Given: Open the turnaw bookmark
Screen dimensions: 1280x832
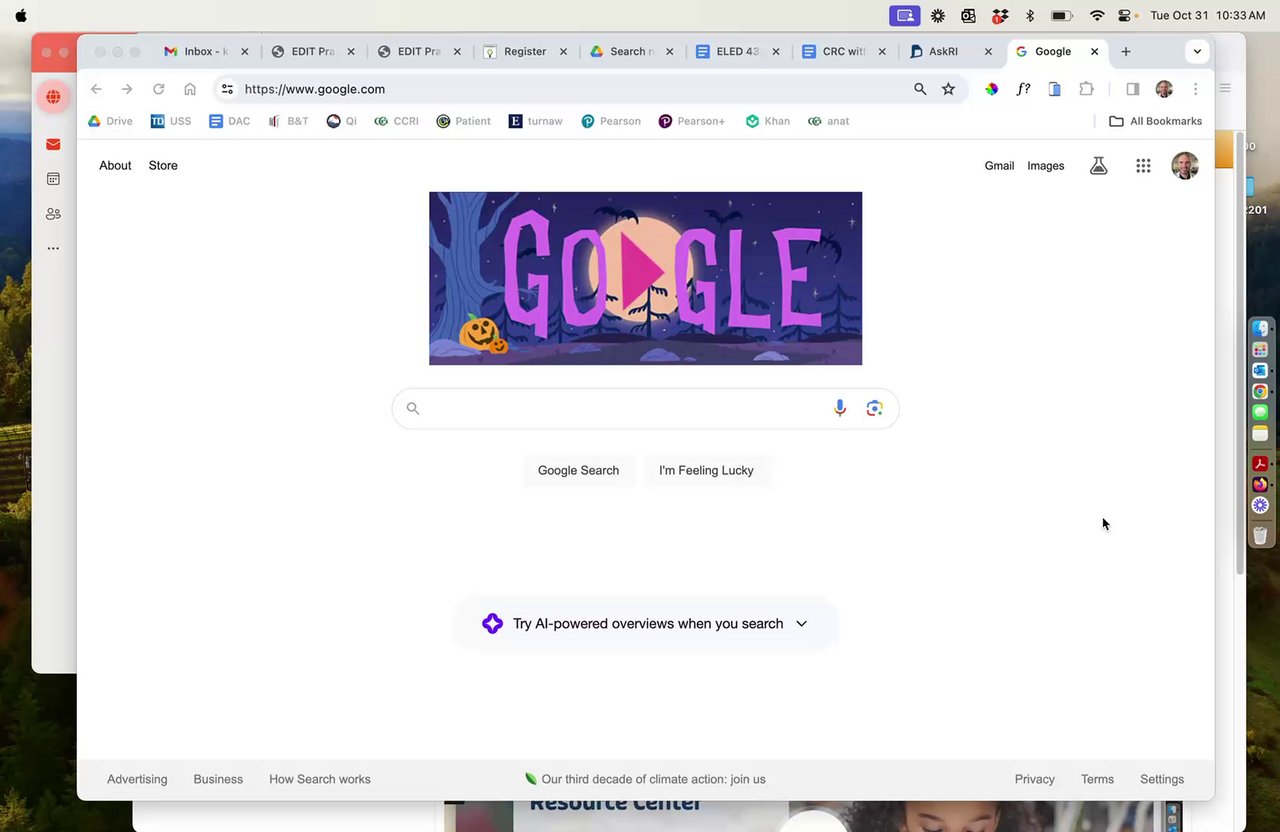Looking at the screenshot, I should tap(536, 121).
